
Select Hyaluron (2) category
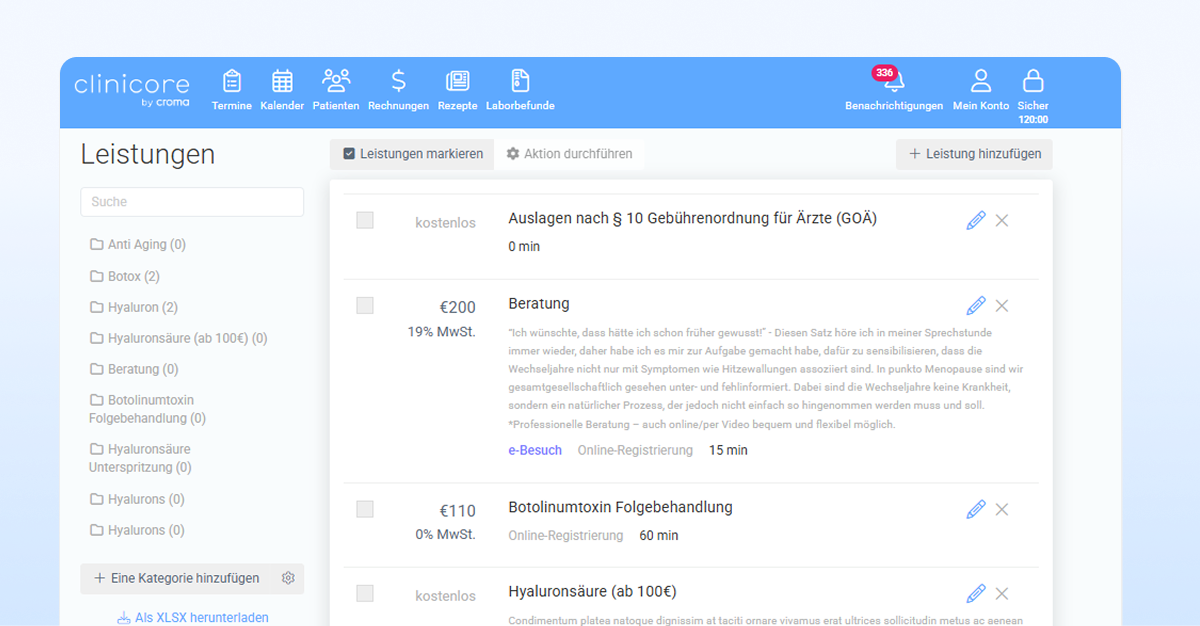pyautogui.click(x=134, y=307)
